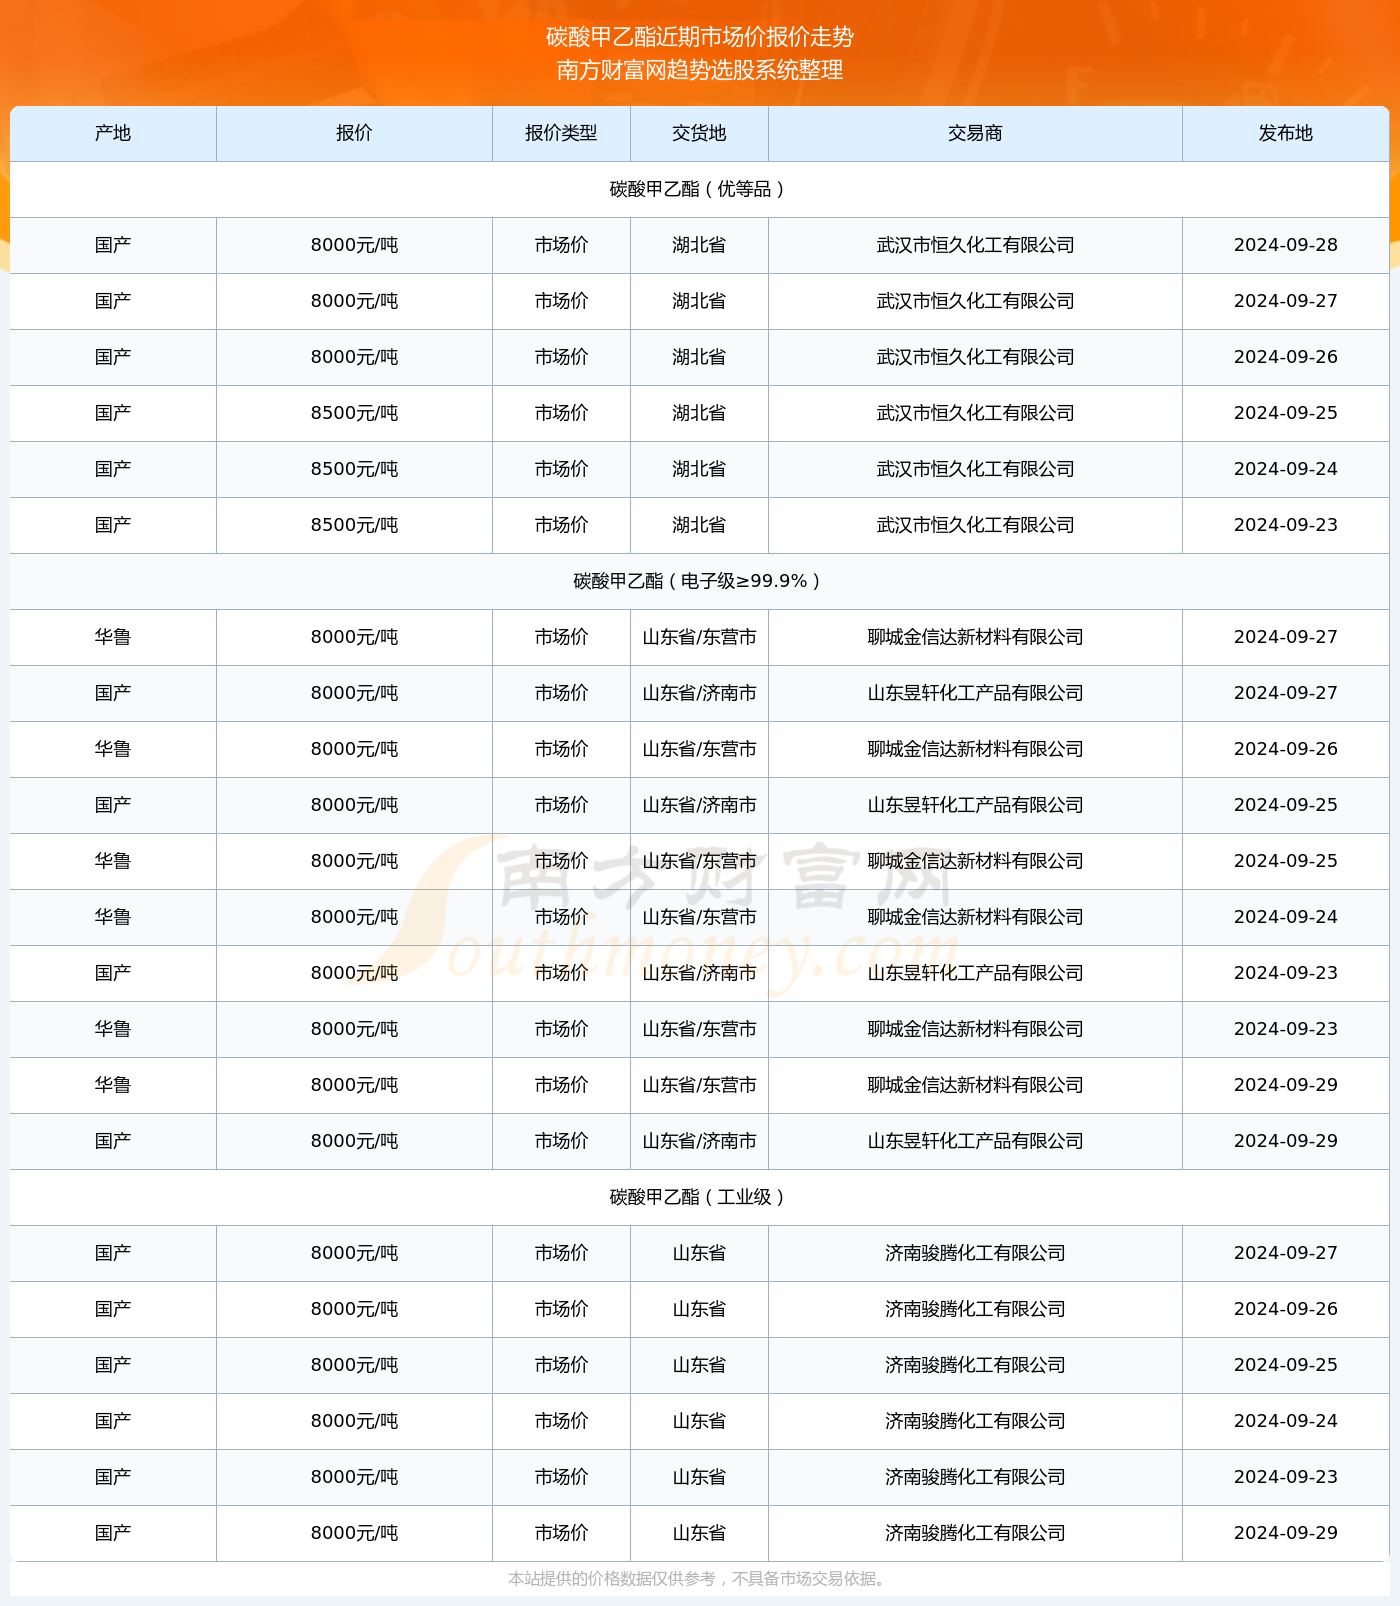Screen dimensions: 1400x1606
Task: Select 山东省/东营市 in 聊城金信达 2024-09-27 row
Action: [x=699, y=637]
